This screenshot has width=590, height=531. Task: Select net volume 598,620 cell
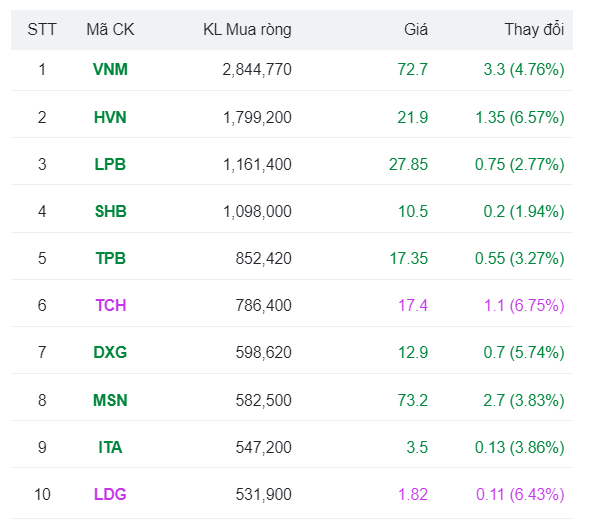(263, 353)
